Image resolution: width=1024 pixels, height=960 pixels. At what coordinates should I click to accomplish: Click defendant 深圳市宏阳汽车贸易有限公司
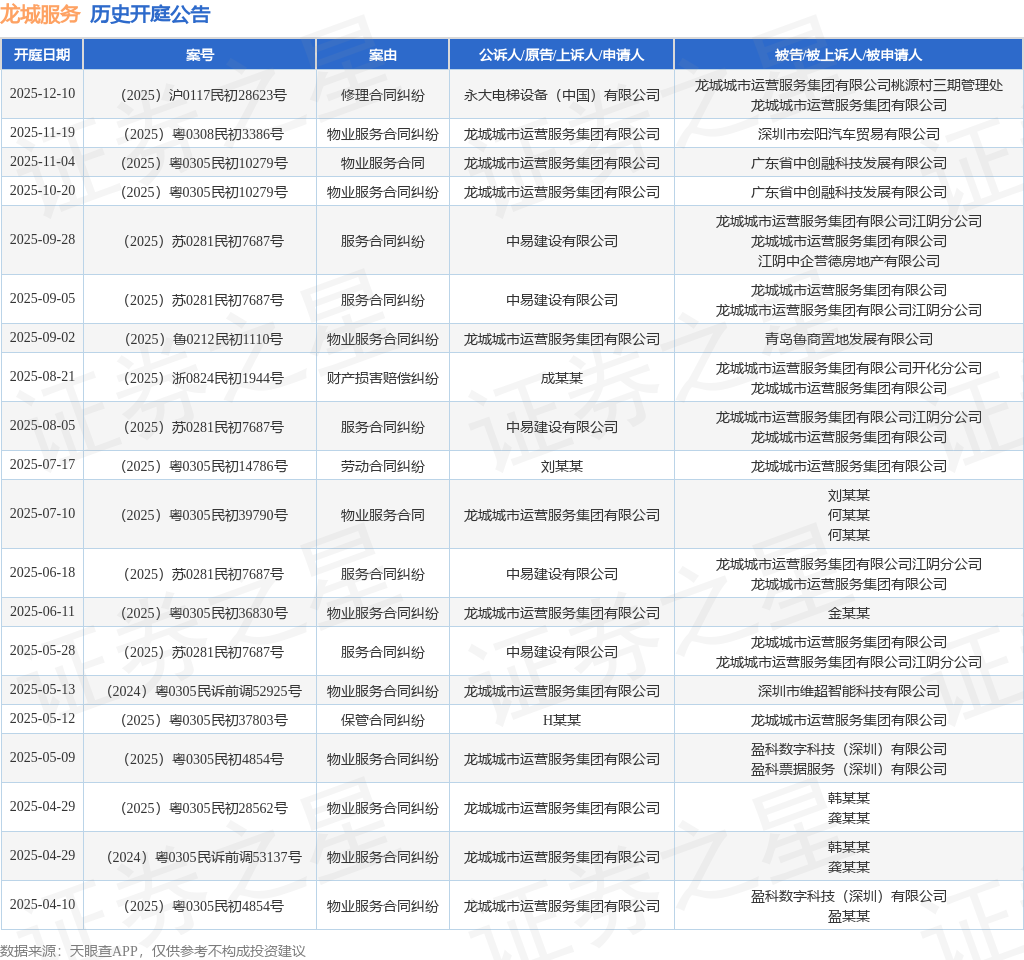848,135
